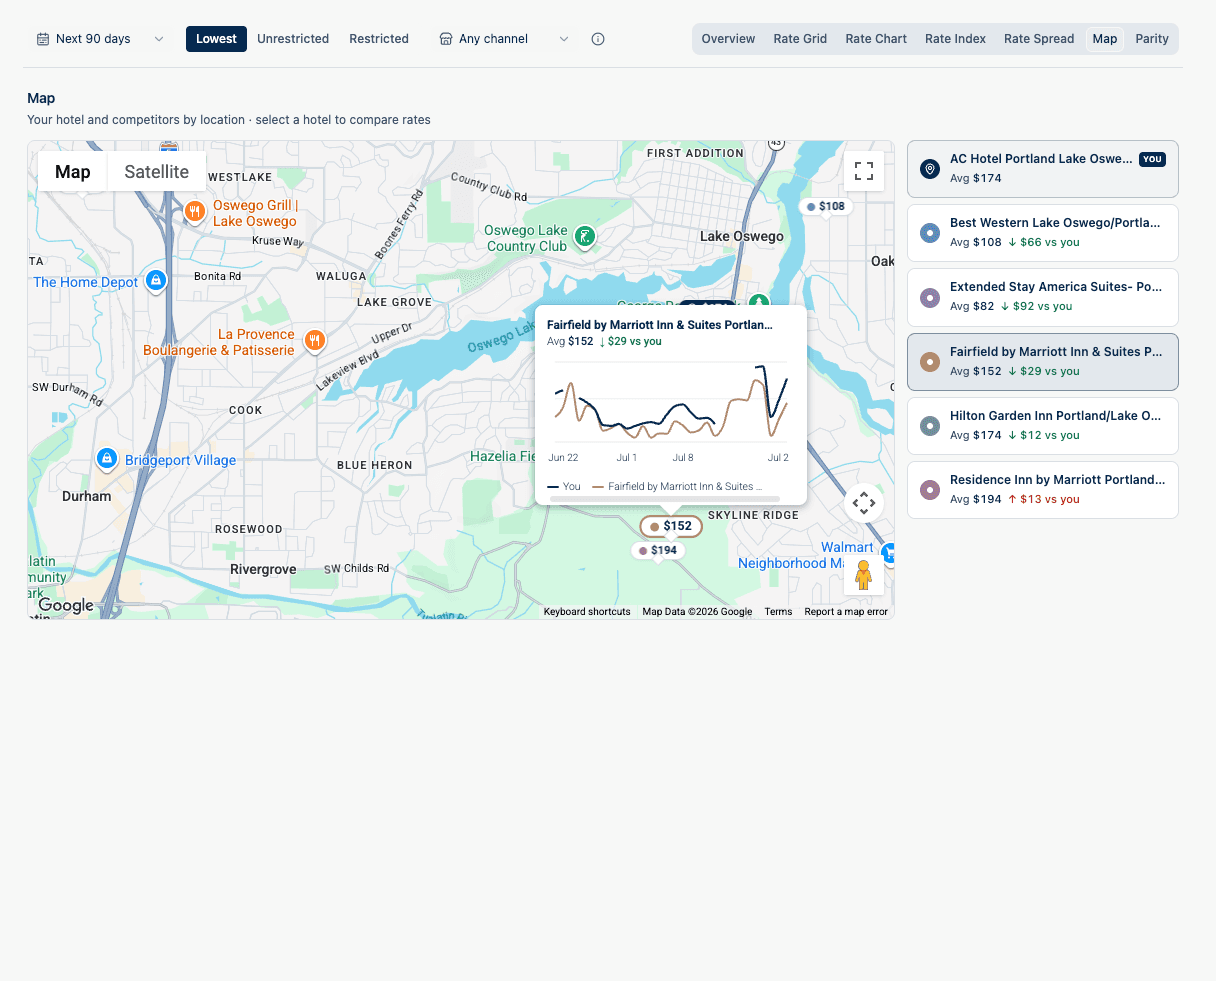The height and width of the screenshot is (981, 1216).
Task: Open the map camera controls
Action: click(x=864, y=503)
